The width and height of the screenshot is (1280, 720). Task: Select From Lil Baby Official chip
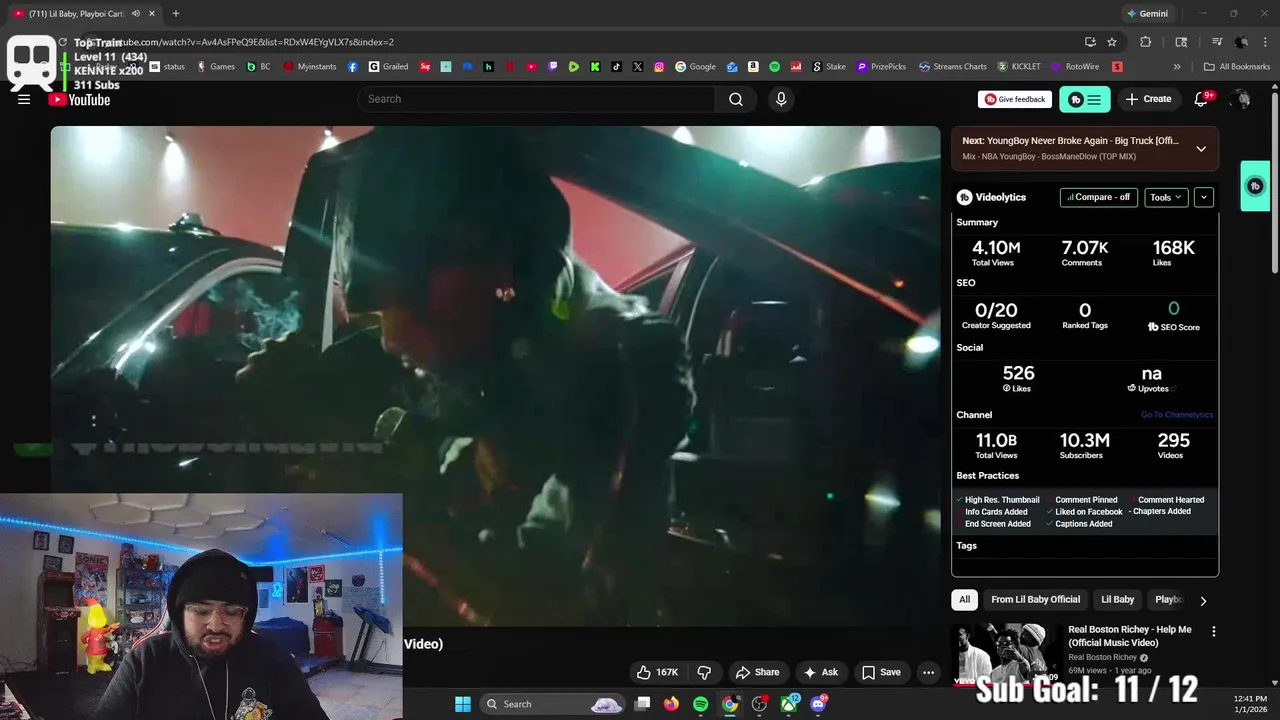[x=1035, y=599]
